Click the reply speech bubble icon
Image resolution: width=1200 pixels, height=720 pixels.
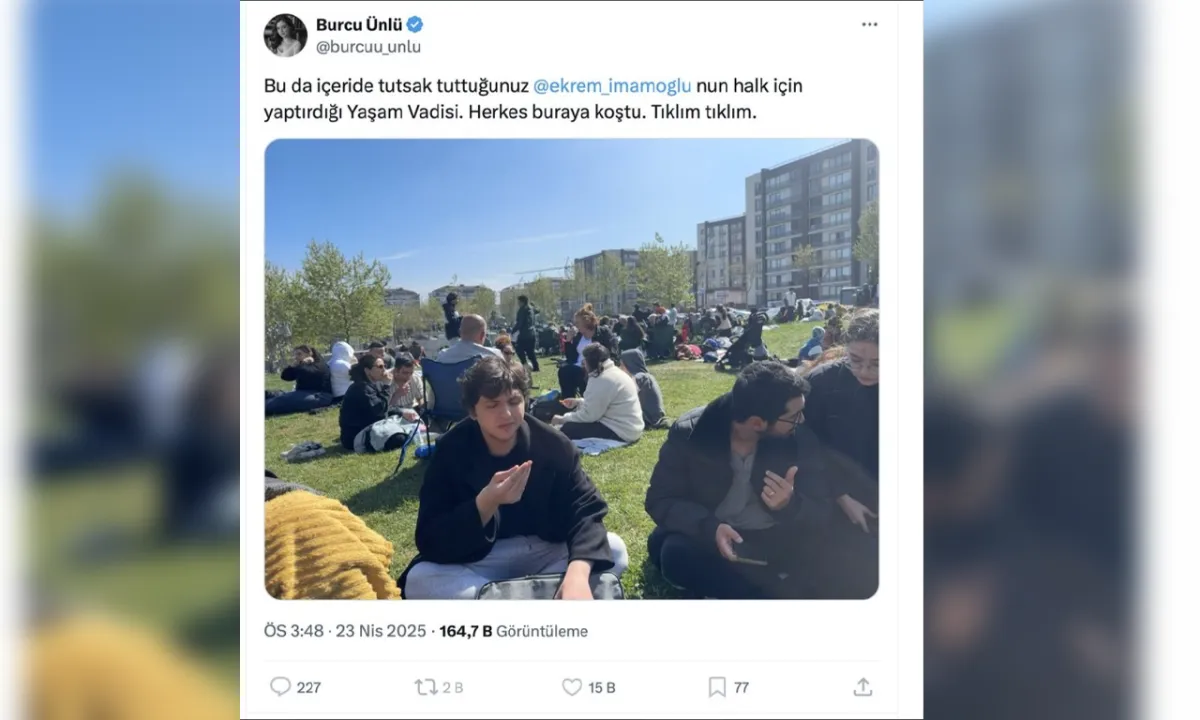point(280,687)
